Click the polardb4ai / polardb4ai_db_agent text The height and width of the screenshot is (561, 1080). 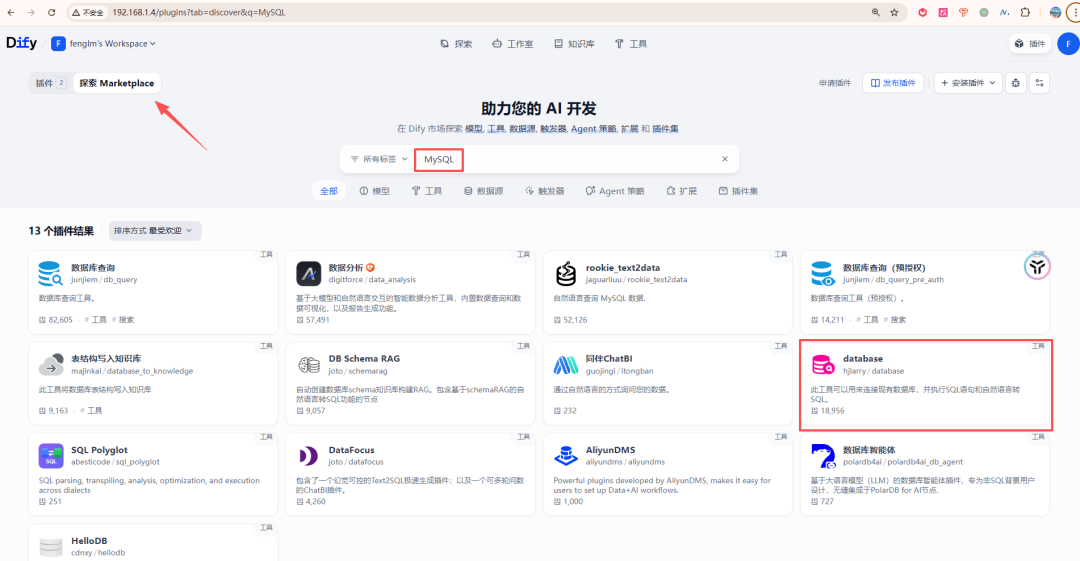point(903,462)
